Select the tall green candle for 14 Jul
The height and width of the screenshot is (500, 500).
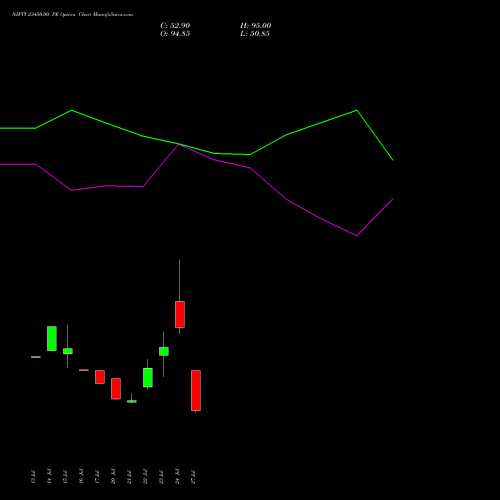52,338
